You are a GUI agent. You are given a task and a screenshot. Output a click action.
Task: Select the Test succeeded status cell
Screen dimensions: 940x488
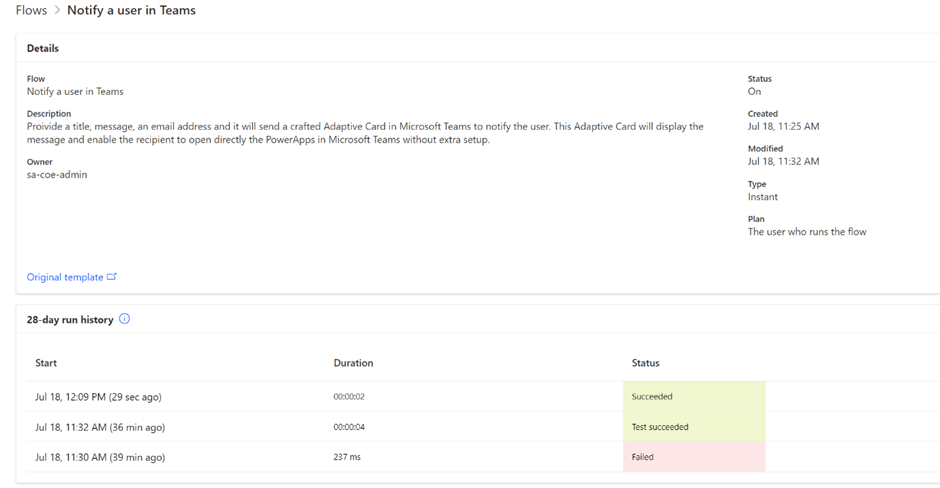tap(693, 427)
